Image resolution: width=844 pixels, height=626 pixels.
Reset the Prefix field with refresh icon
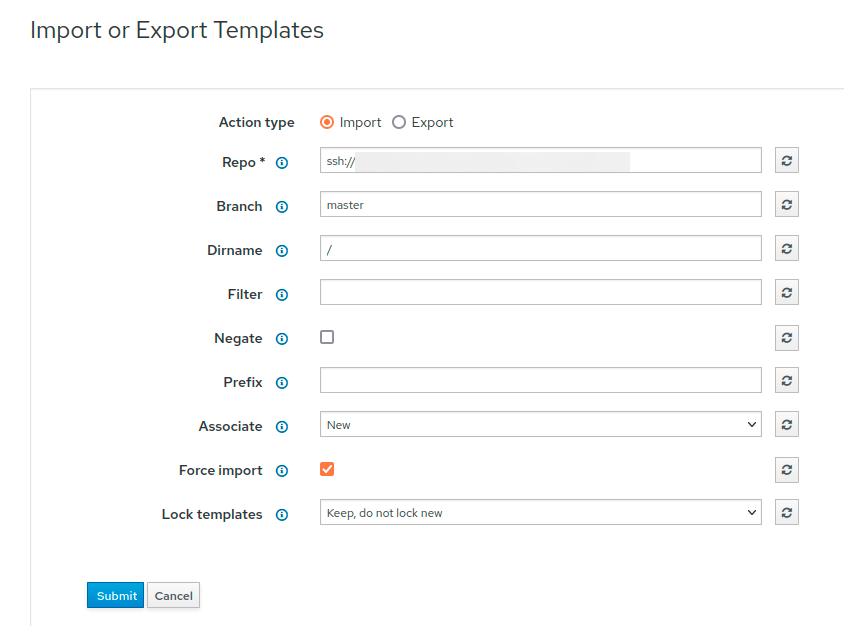(x=787, y=381)
